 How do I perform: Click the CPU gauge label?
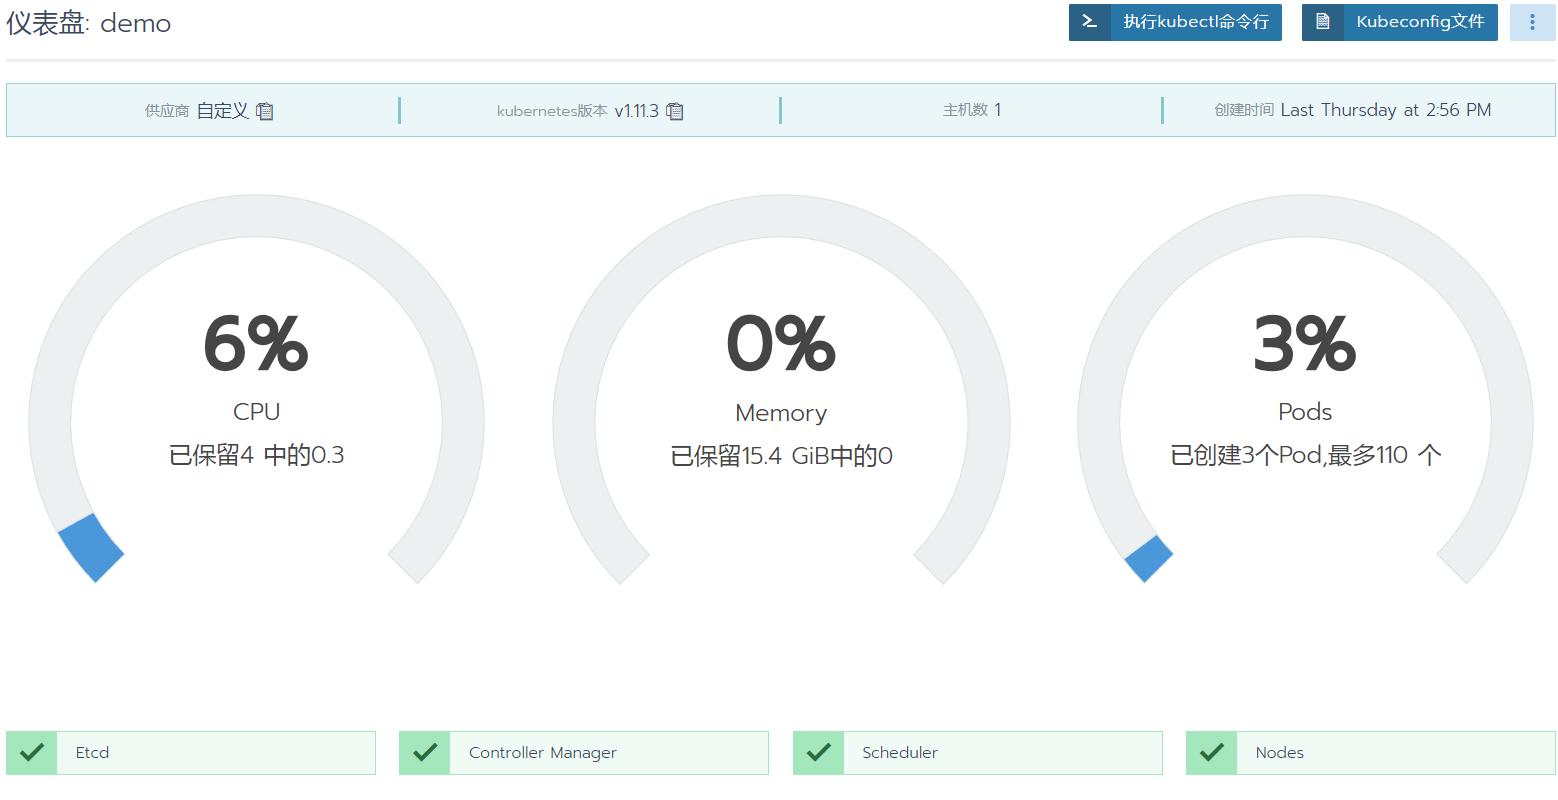(256, 412)
